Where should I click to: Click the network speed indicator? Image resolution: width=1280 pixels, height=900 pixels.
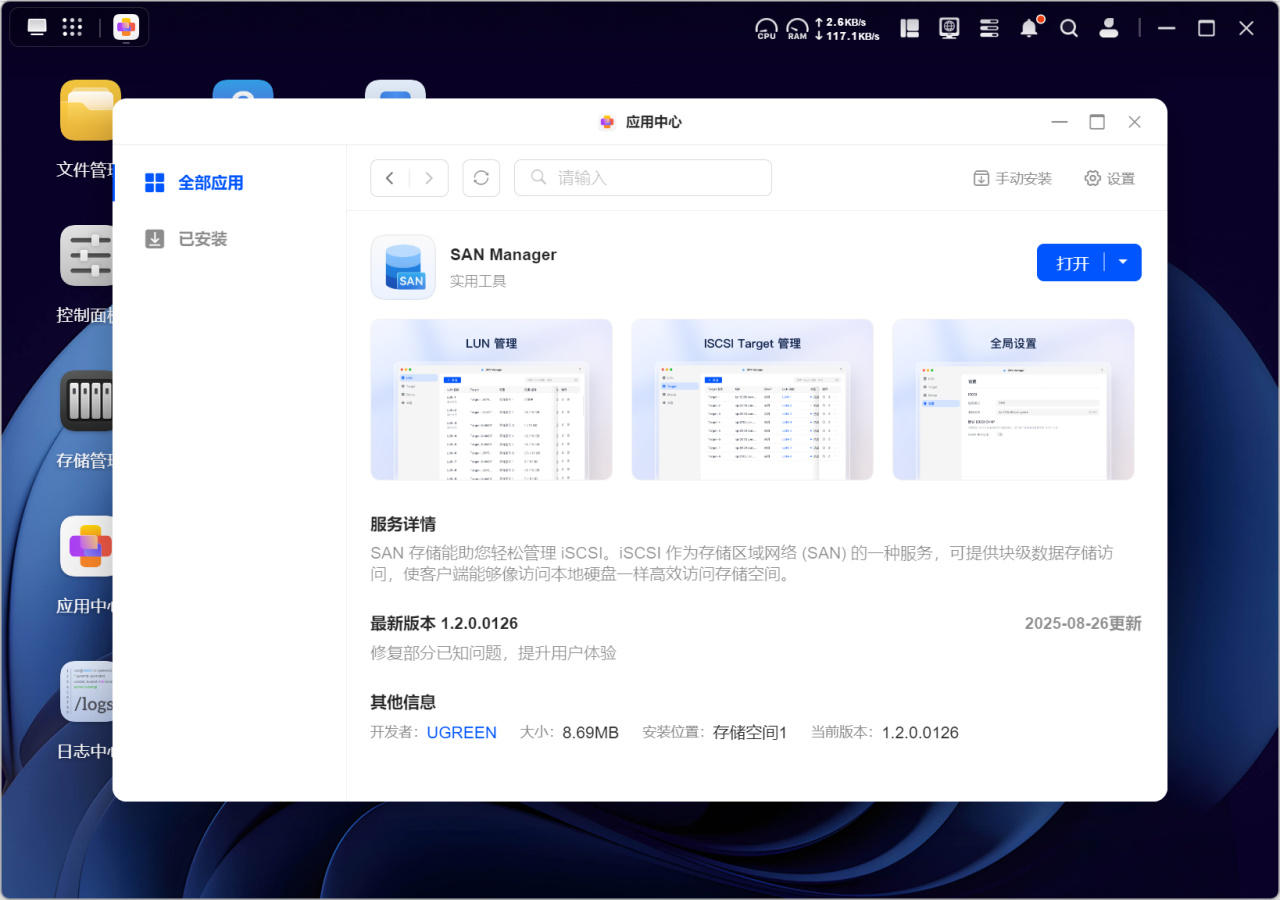[848, 29]
